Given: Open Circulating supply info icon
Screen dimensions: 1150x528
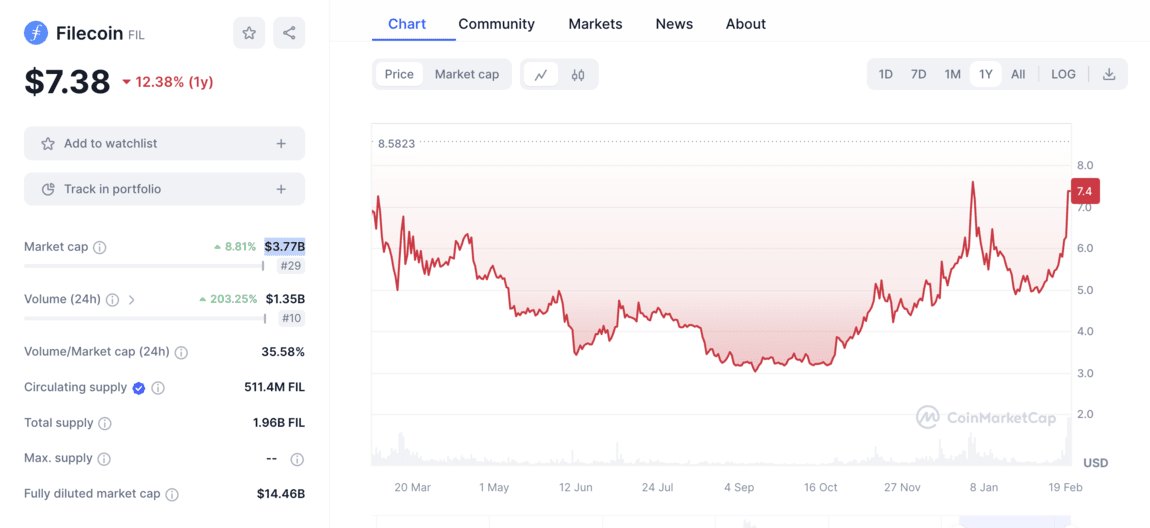Looking at the screenshot, I should [x=158, y=388].
